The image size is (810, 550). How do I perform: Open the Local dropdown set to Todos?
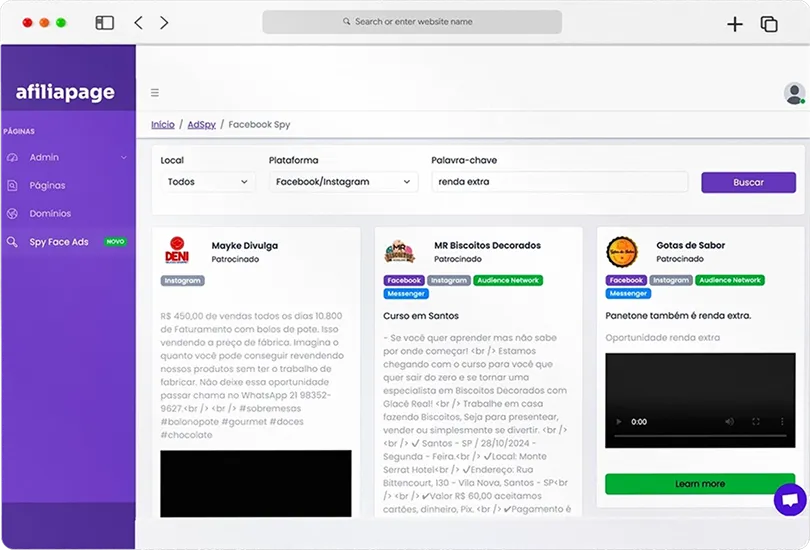click(206, 182)
